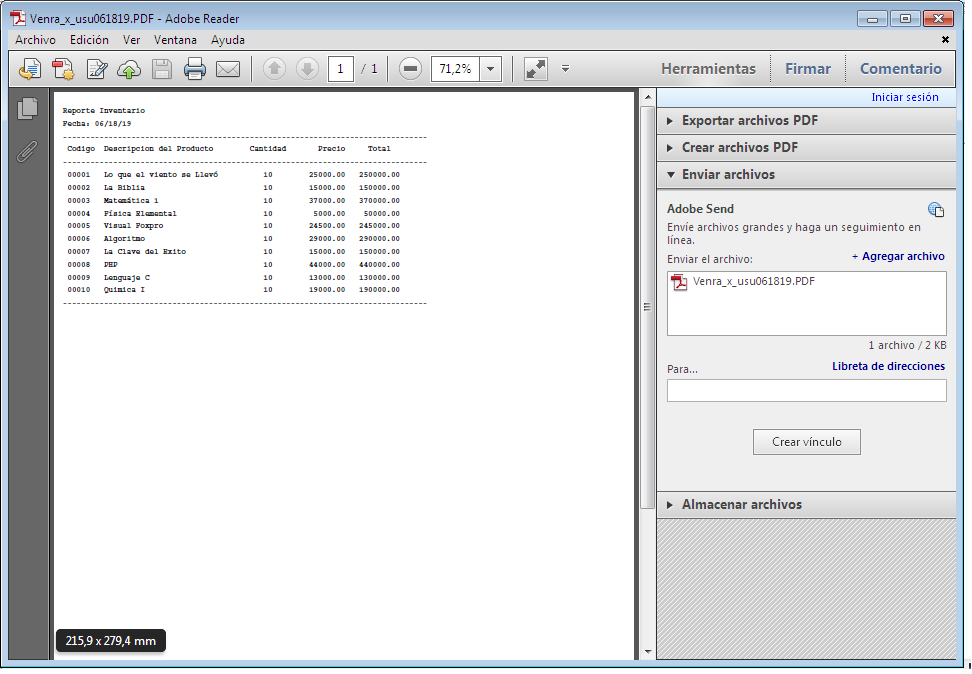The height and width of the screenshot is (674, 972).
Task: Click the page number input box
Action: coord(340,69)
